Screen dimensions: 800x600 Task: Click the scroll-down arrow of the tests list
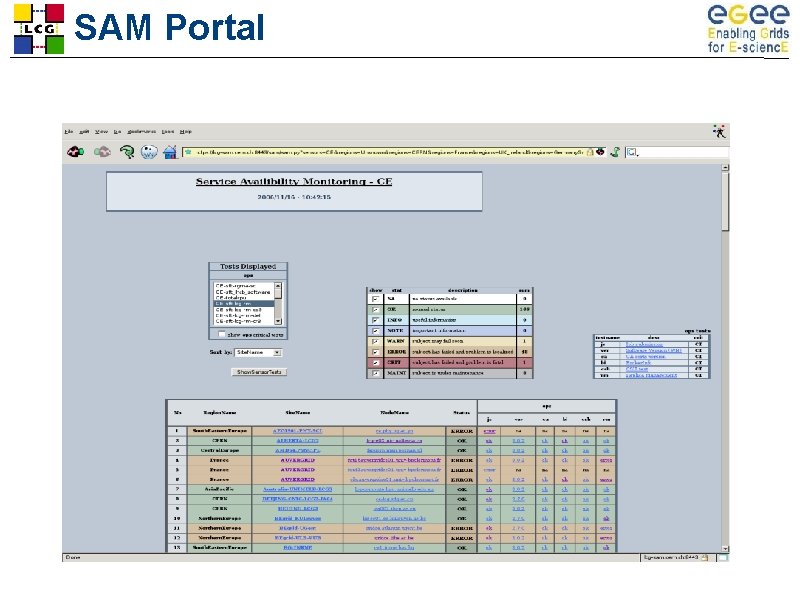pyautogui.click(x=277, y=320)
